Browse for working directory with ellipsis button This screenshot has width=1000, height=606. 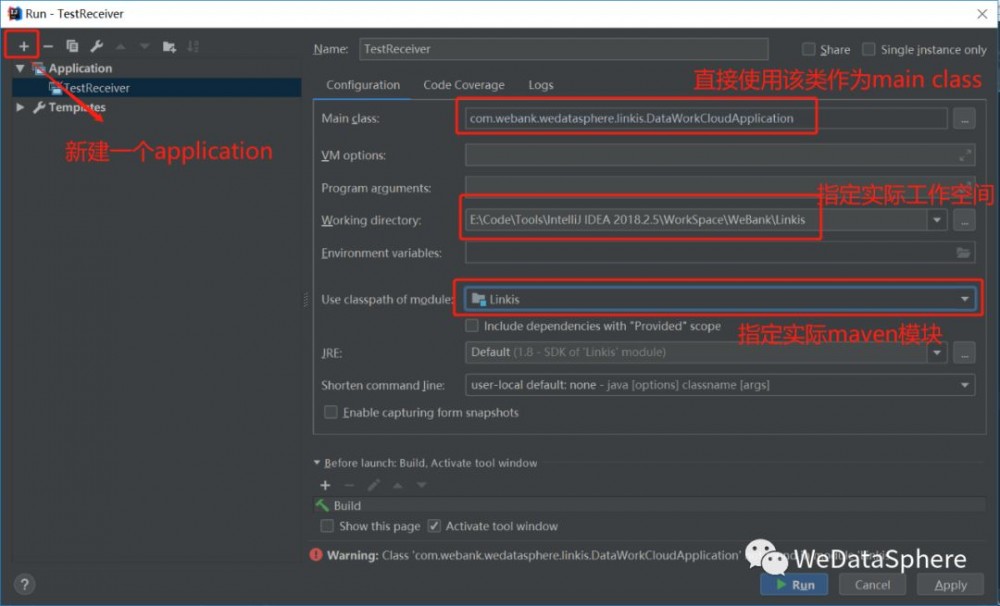coord(964,220)
